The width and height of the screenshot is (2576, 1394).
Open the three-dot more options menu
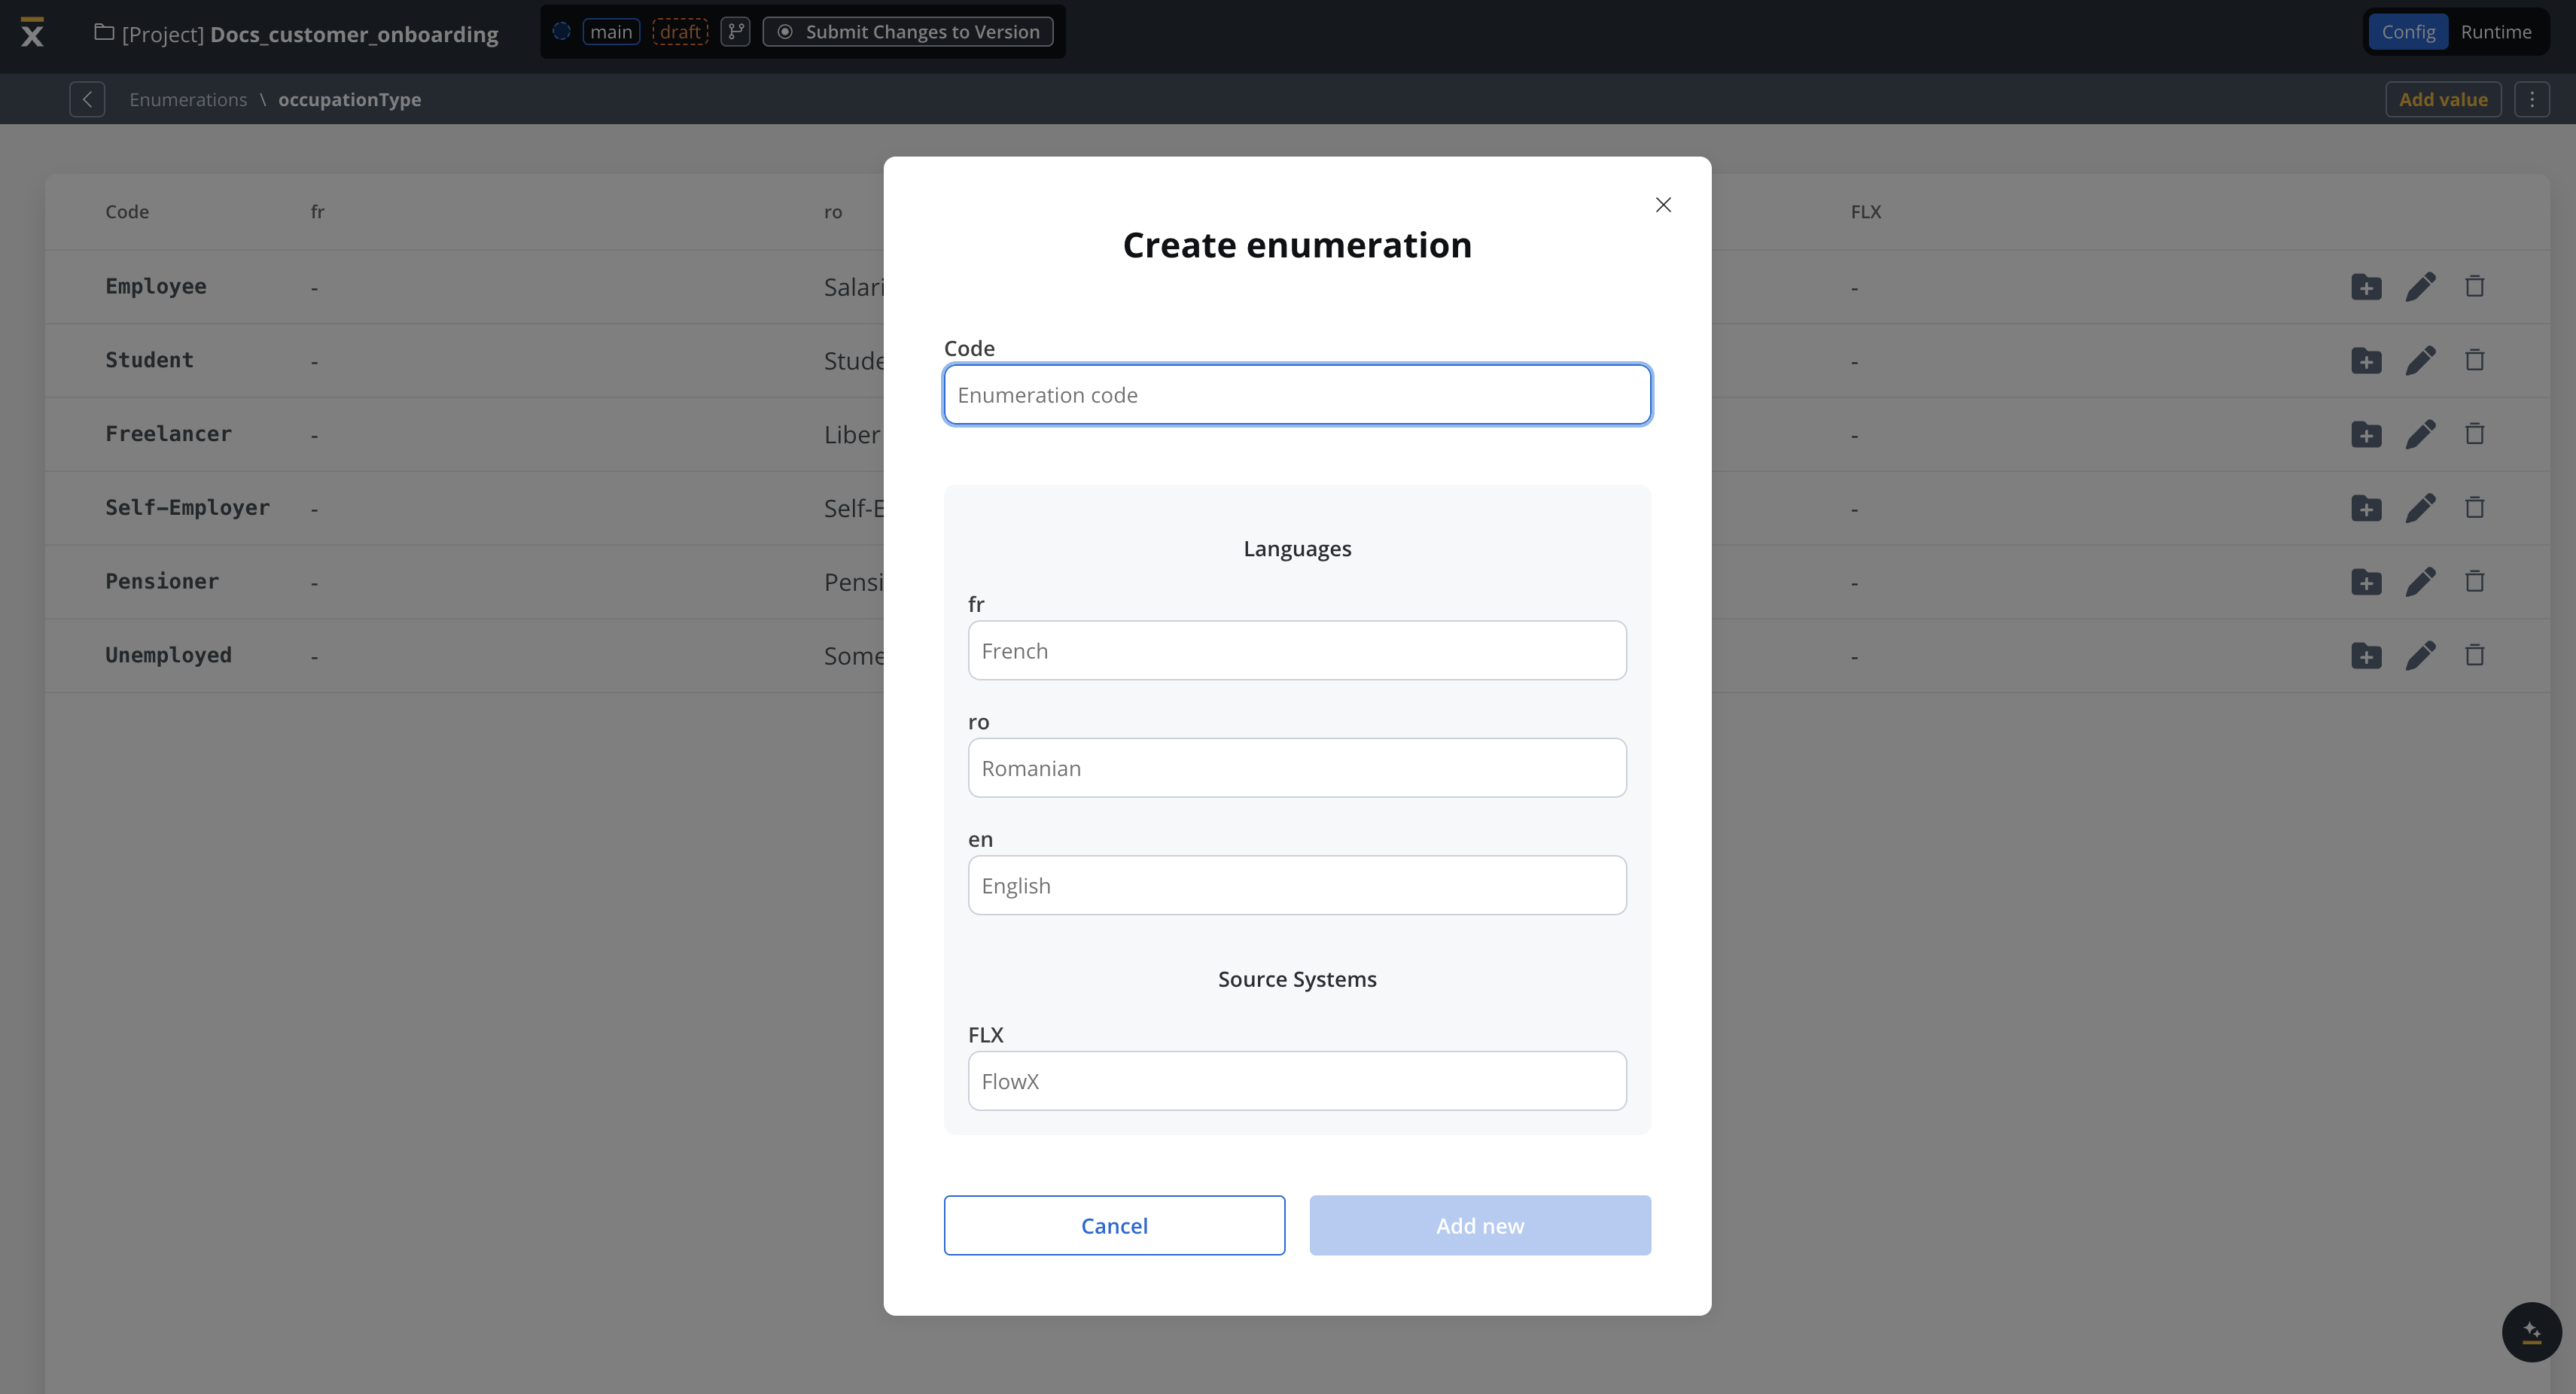coord(2532,99)
